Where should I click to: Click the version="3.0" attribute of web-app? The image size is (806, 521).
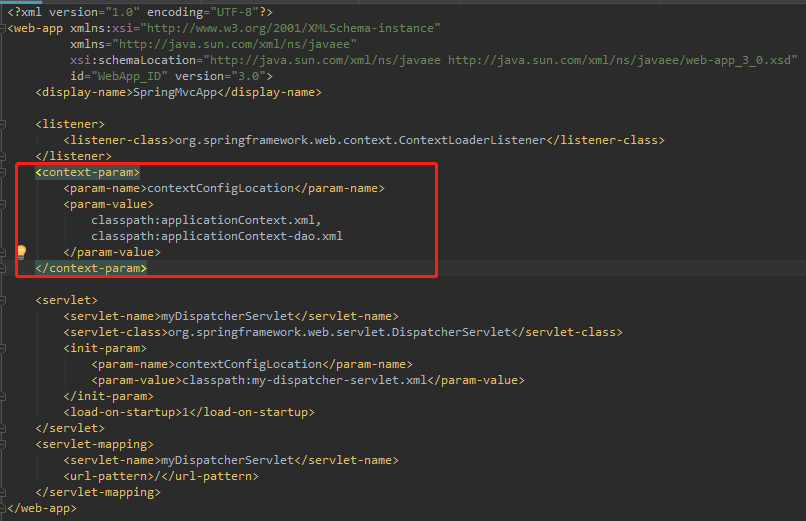click(220, 76)
